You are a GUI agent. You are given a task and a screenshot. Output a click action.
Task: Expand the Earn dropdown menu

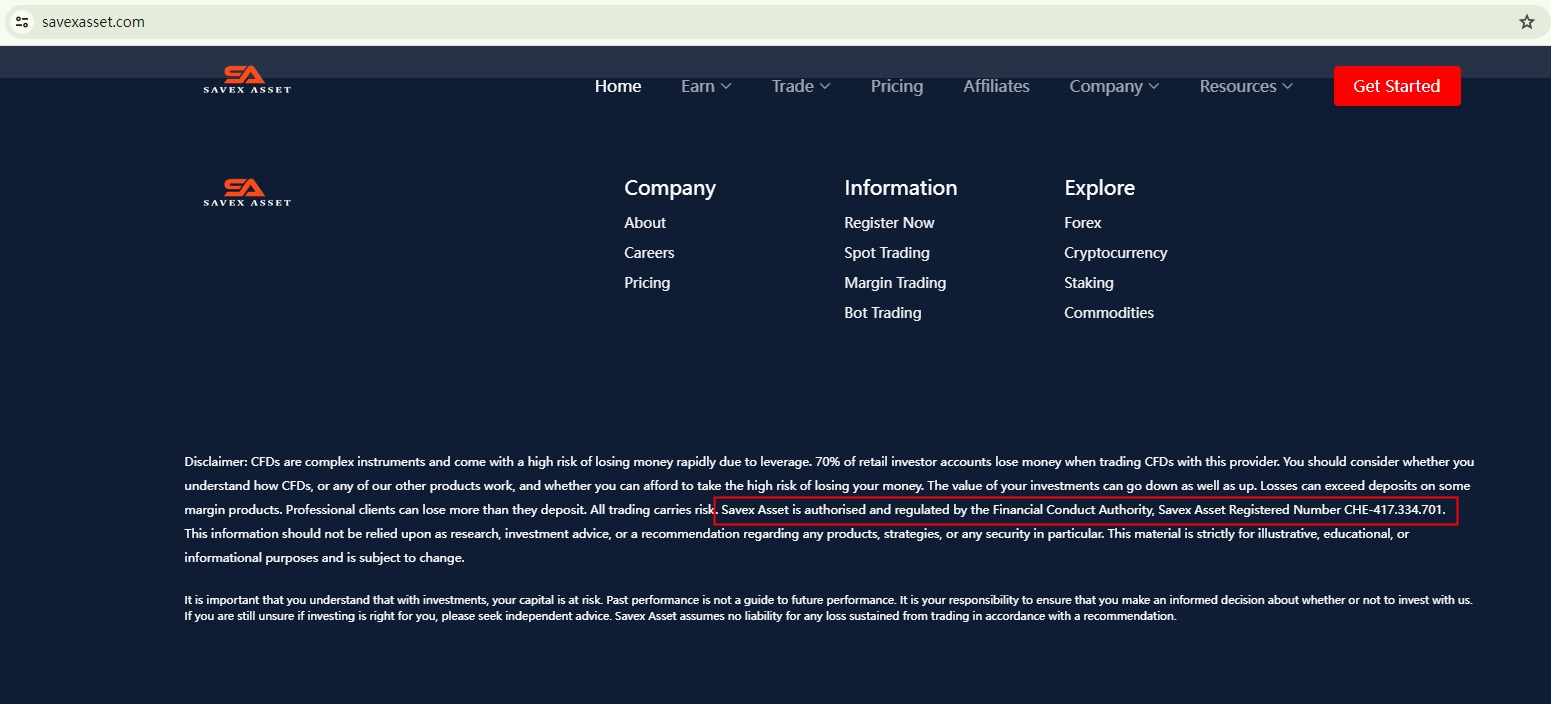[x=706, y=86]
